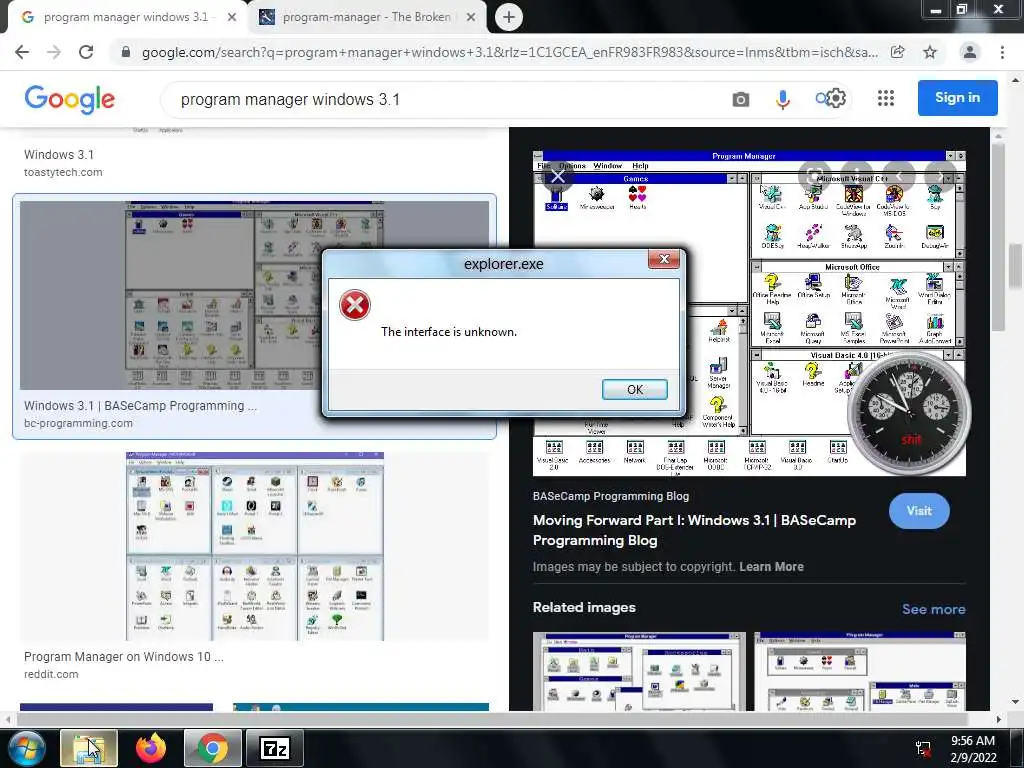Click the taskbar clock showing 9:56 AM

pyautogui.click(x=973, y=748)
